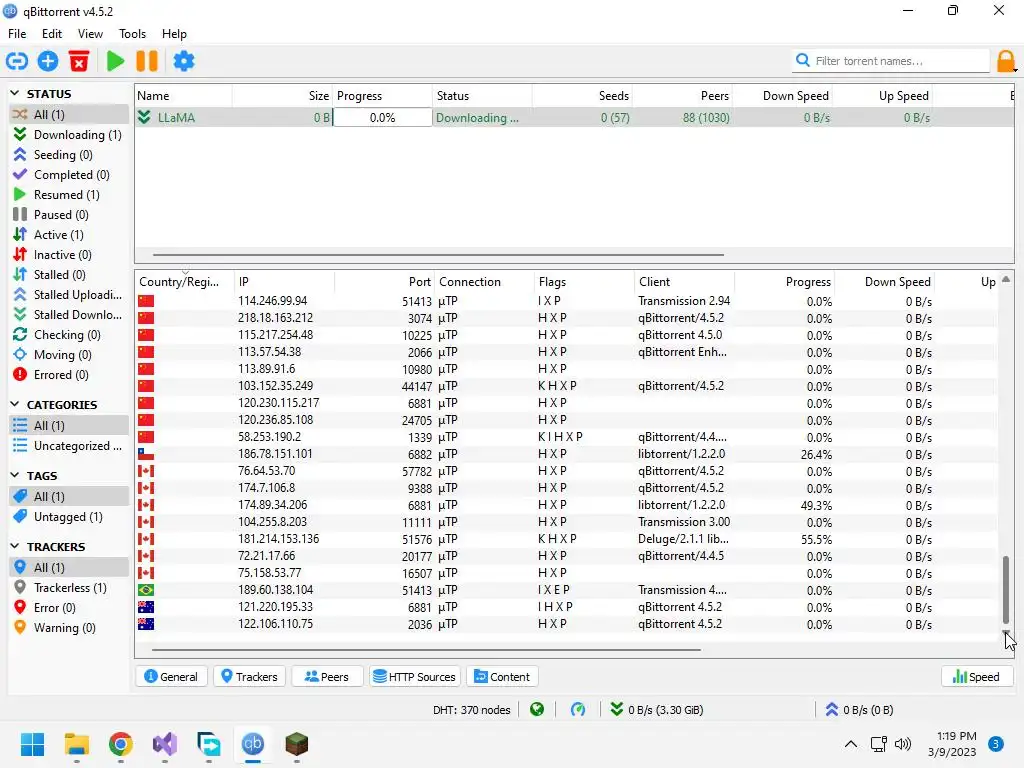Open the View menu

point(90,33)
